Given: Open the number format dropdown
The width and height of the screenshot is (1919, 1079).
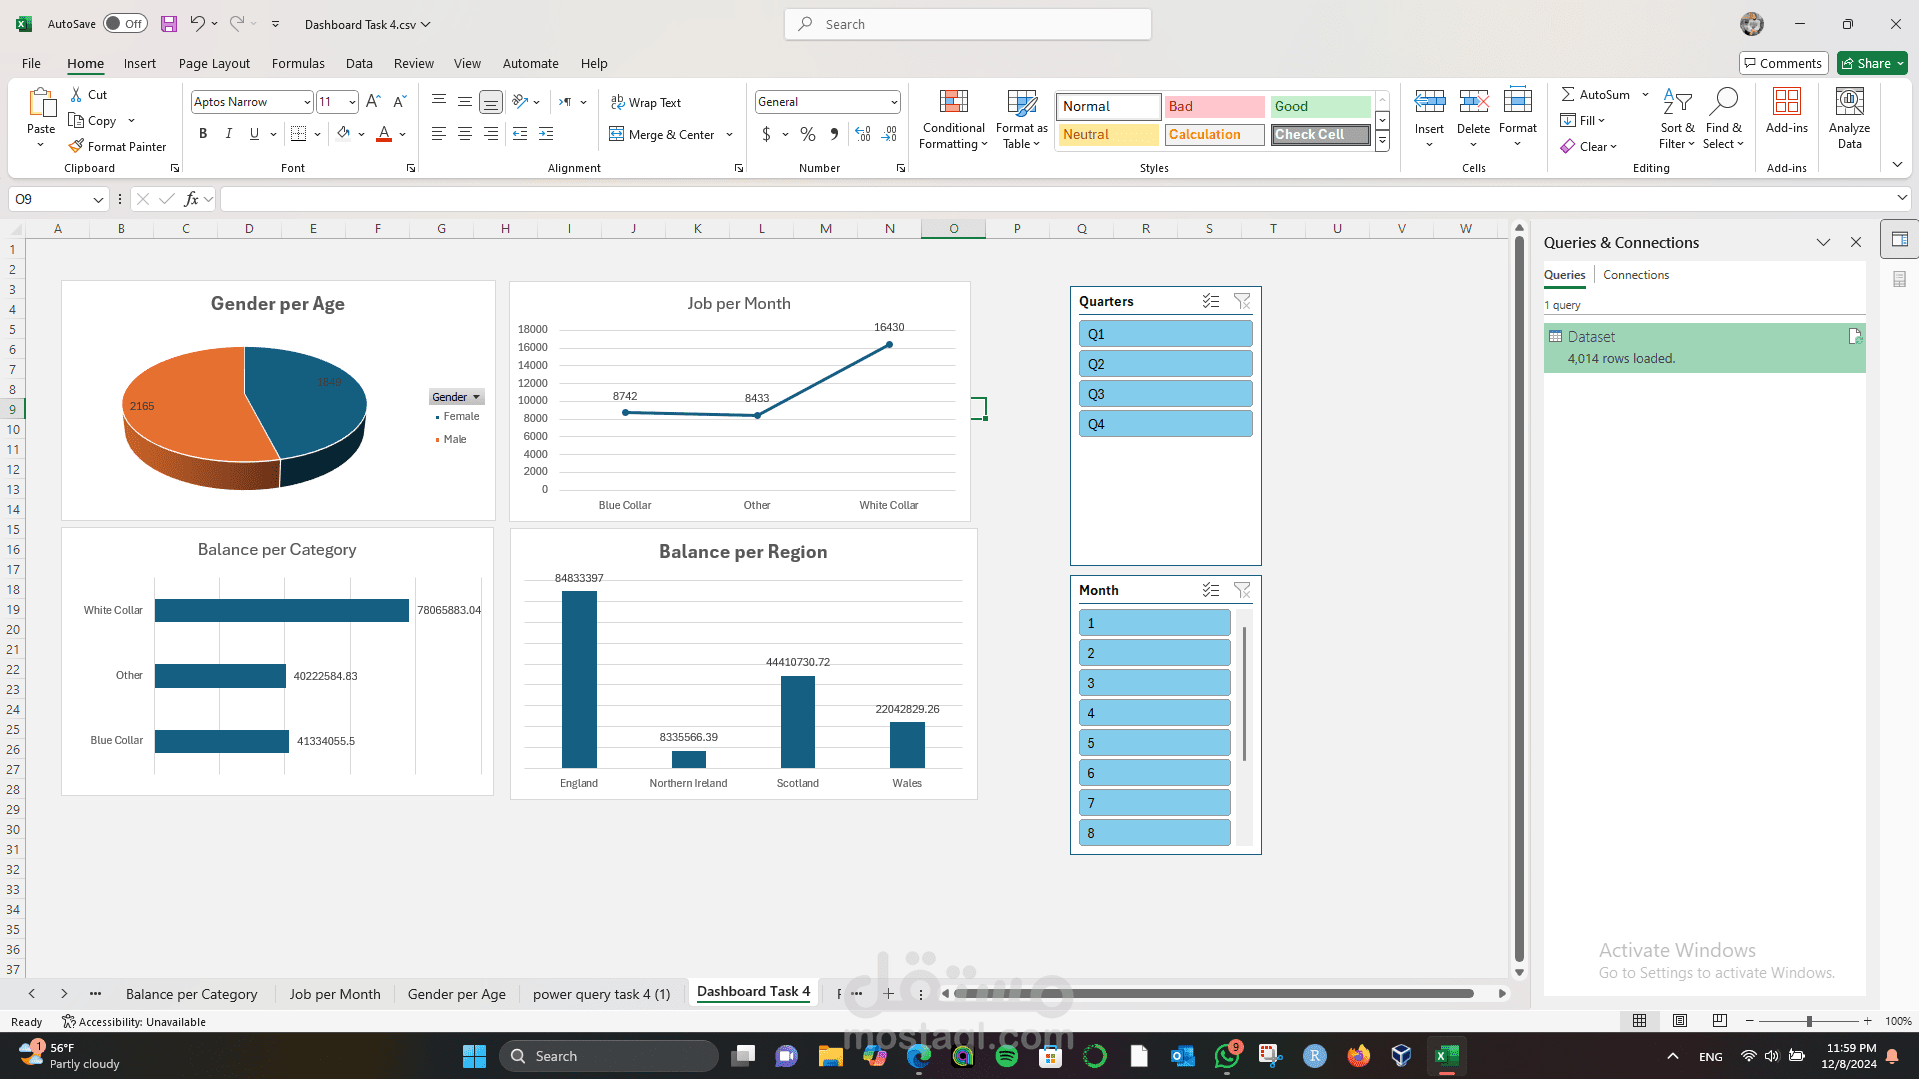Looking at the screenshot, I should 893,102.
